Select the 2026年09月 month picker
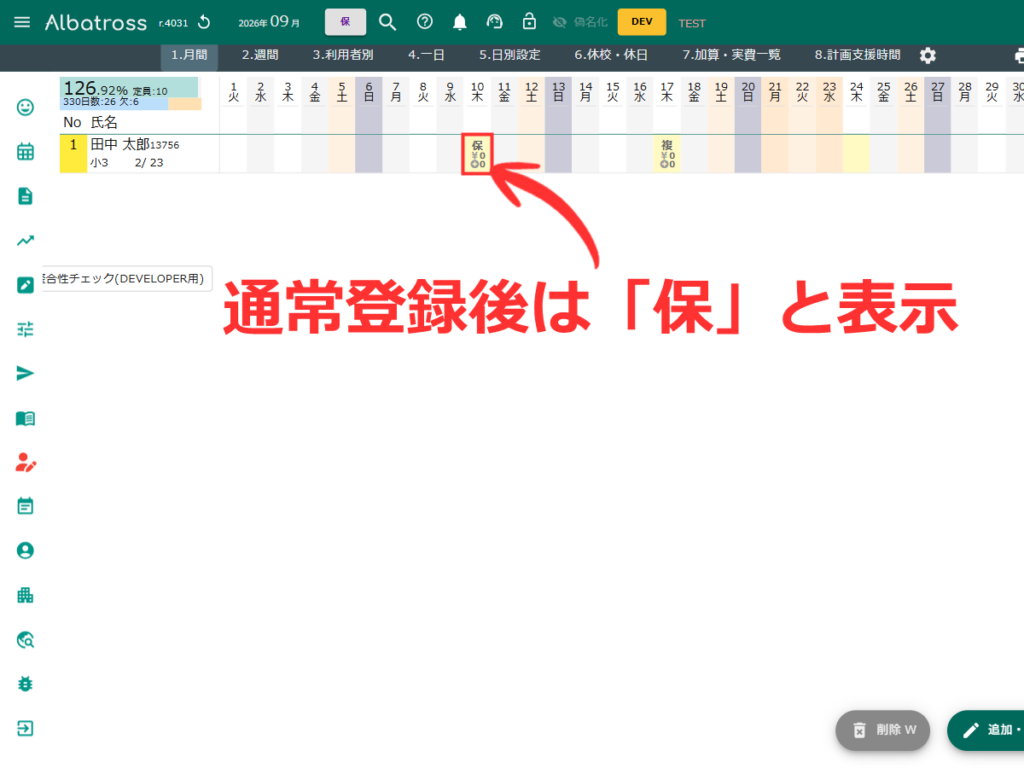The width and height of the screenshot is (1024, 768). (269, 22)
